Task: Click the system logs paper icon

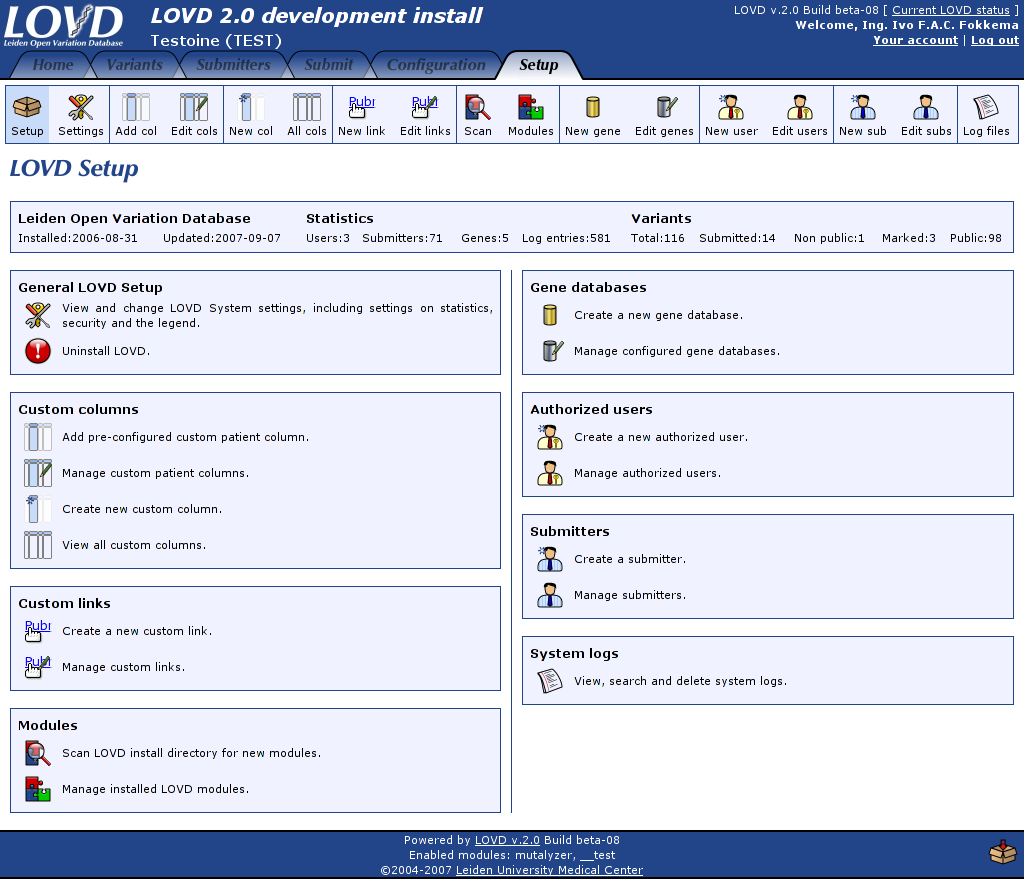Action: 550,681
